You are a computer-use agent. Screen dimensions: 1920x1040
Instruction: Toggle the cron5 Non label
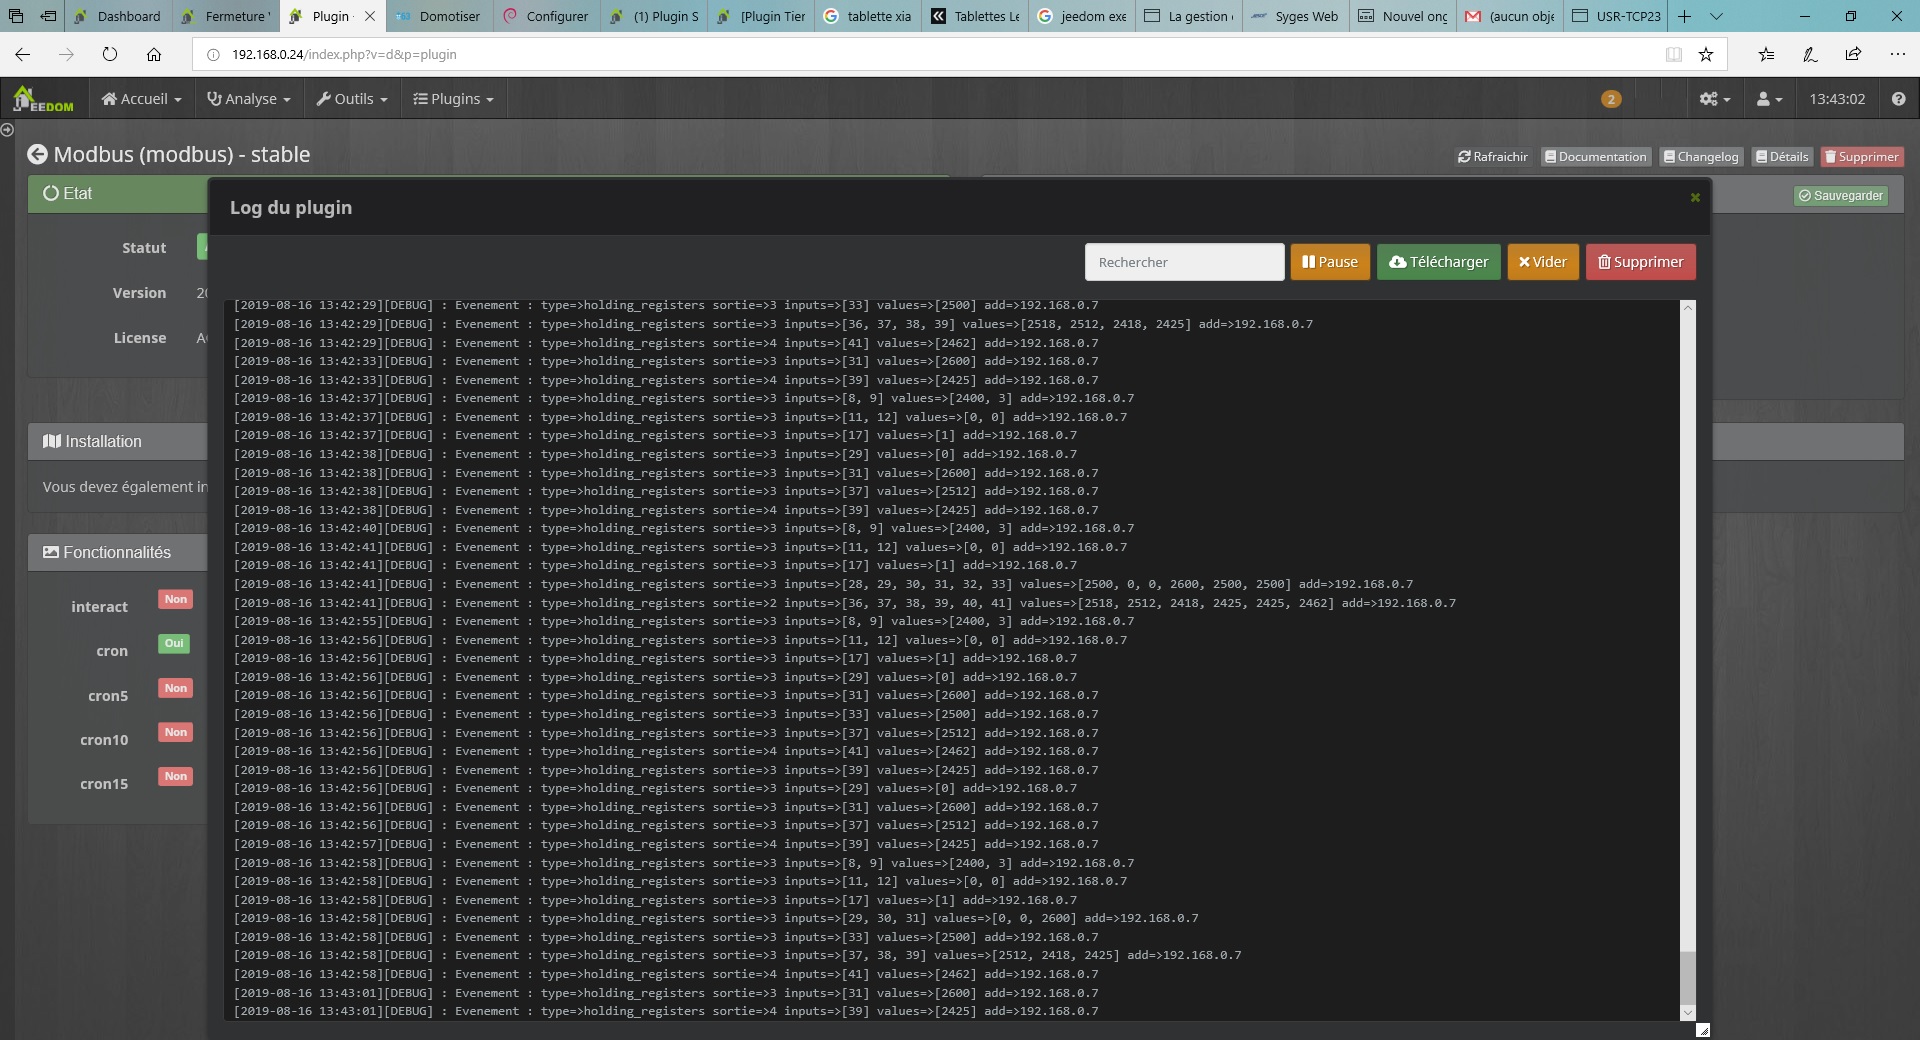click(175, 689)
